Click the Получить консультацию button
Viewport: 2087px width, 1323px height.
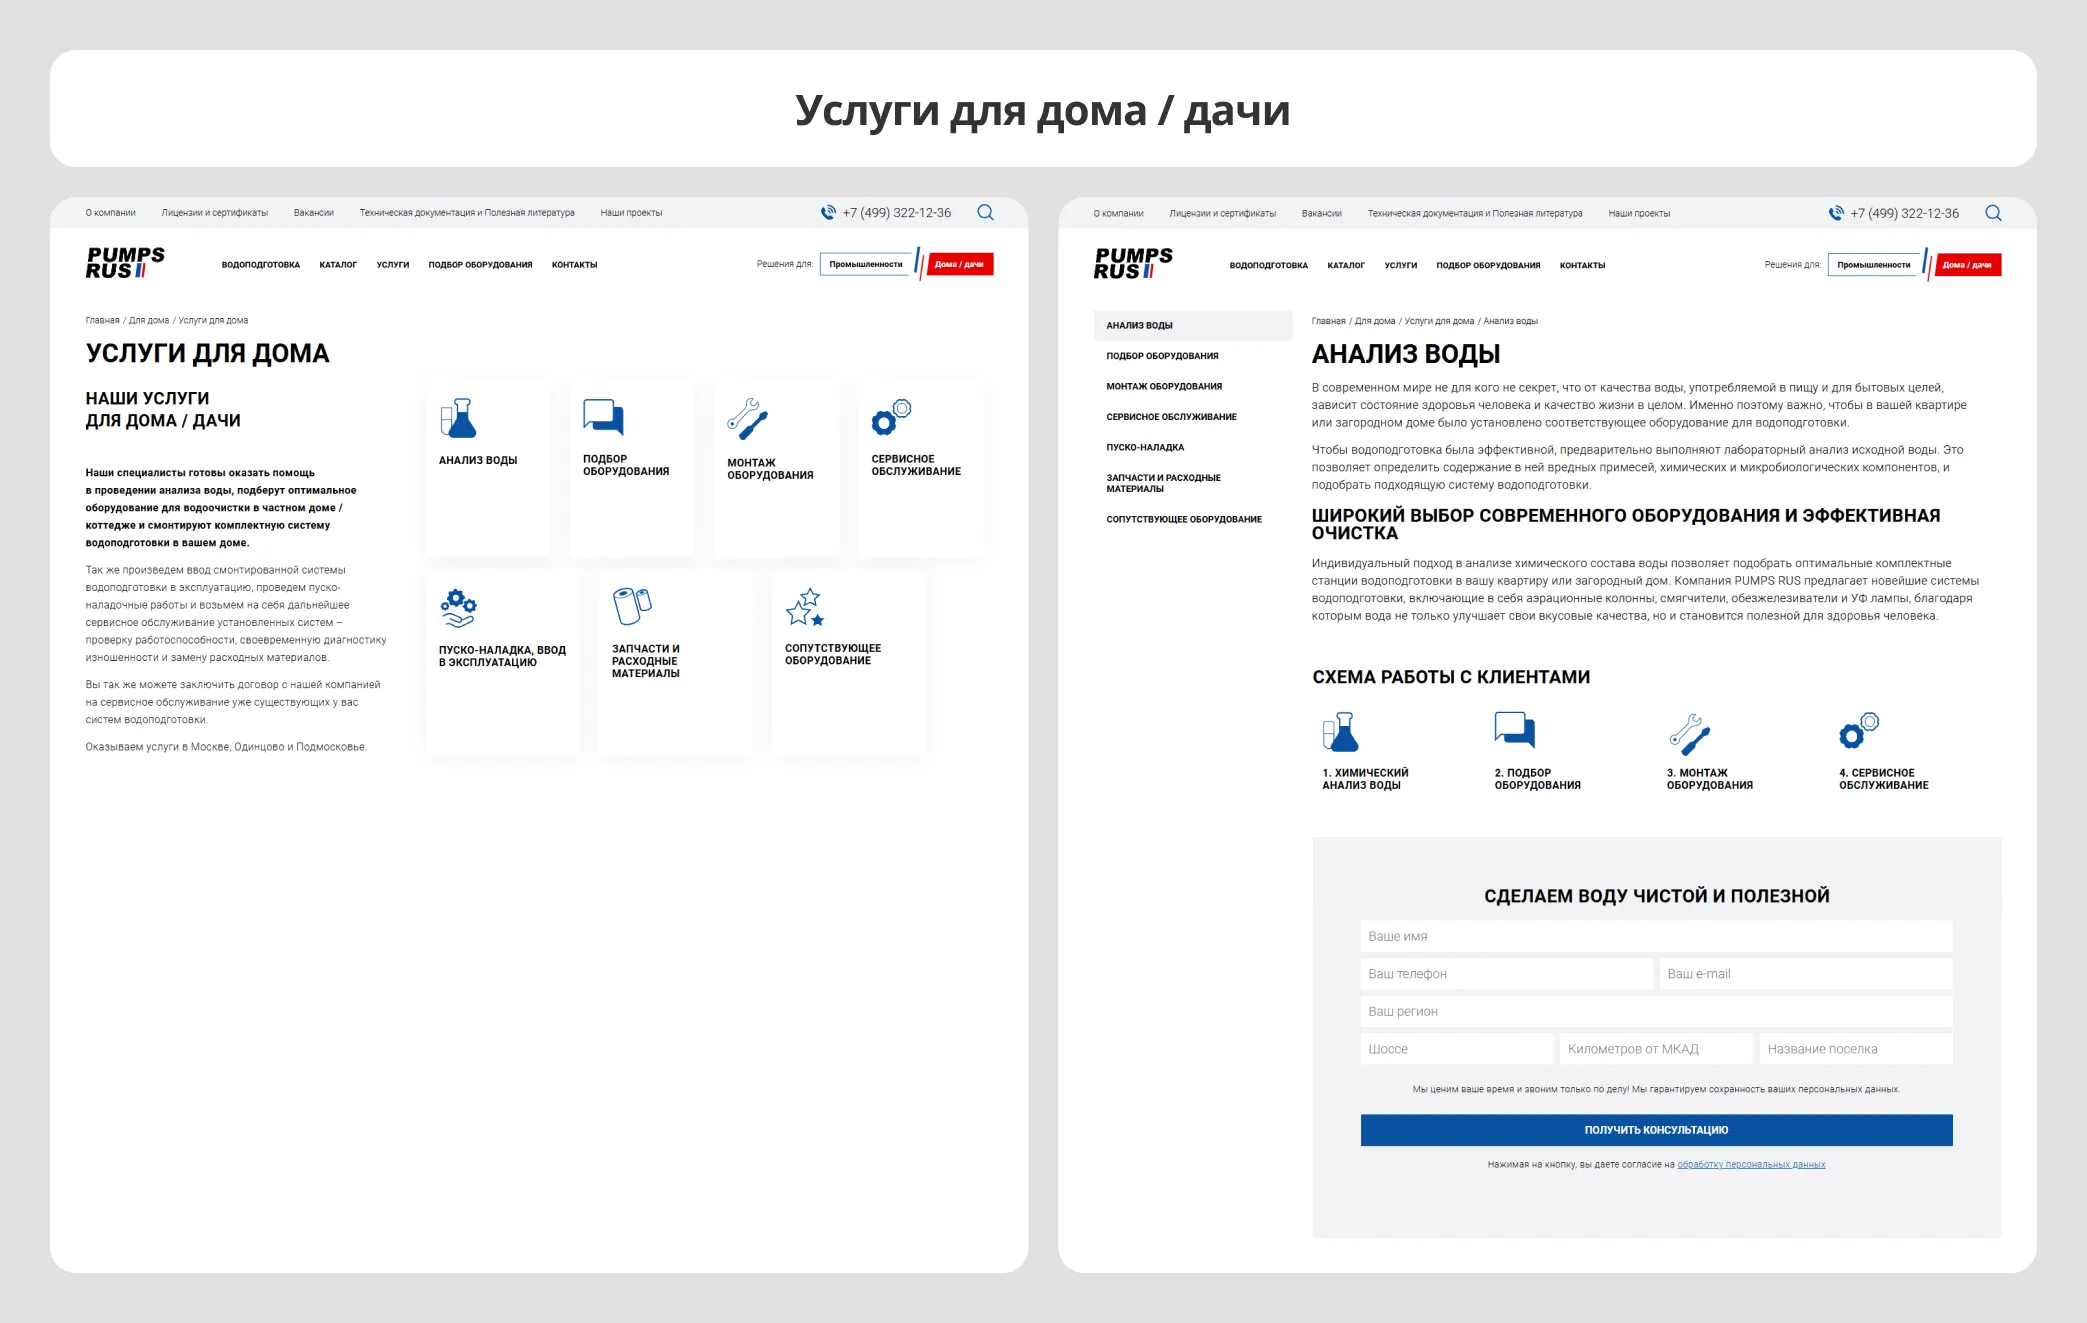pyautogui.click(x=1656, y=1130)
